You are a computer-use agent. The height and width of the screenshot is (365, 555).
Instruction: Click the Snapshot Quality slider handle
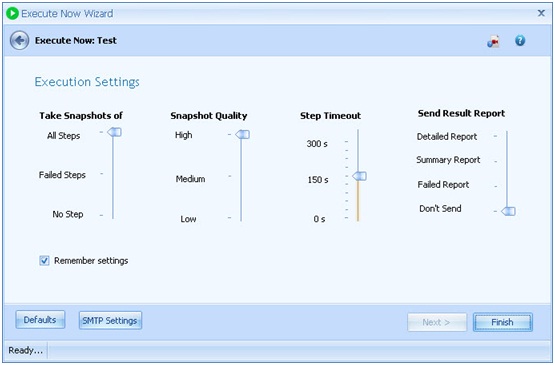[x=242, y=135]
